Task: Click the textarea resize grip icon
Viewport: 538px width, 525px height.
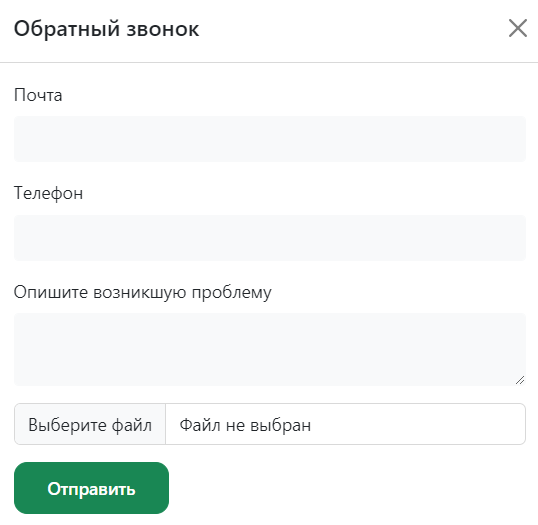Action: pyautogui.click(x=520, y=380)
